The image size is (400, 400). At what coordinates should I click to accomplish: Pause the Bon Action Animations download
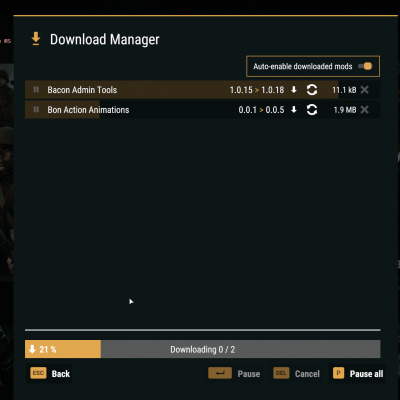36,110
